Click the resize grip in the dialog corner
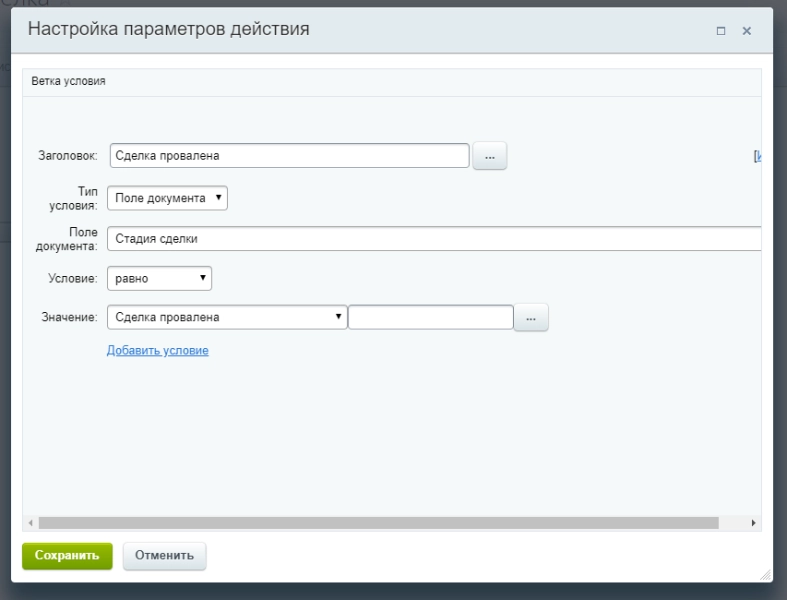787x600 pixels. tap(765, 575)
